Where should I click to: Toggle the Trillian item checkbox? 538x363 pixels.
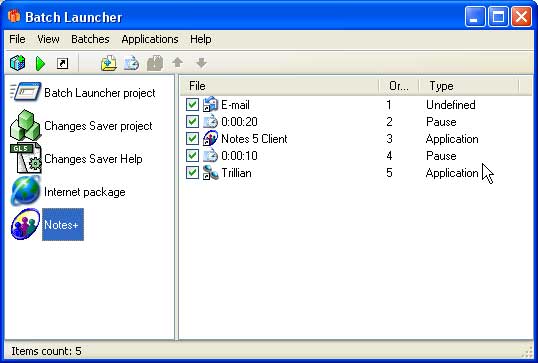click(192, 173)
